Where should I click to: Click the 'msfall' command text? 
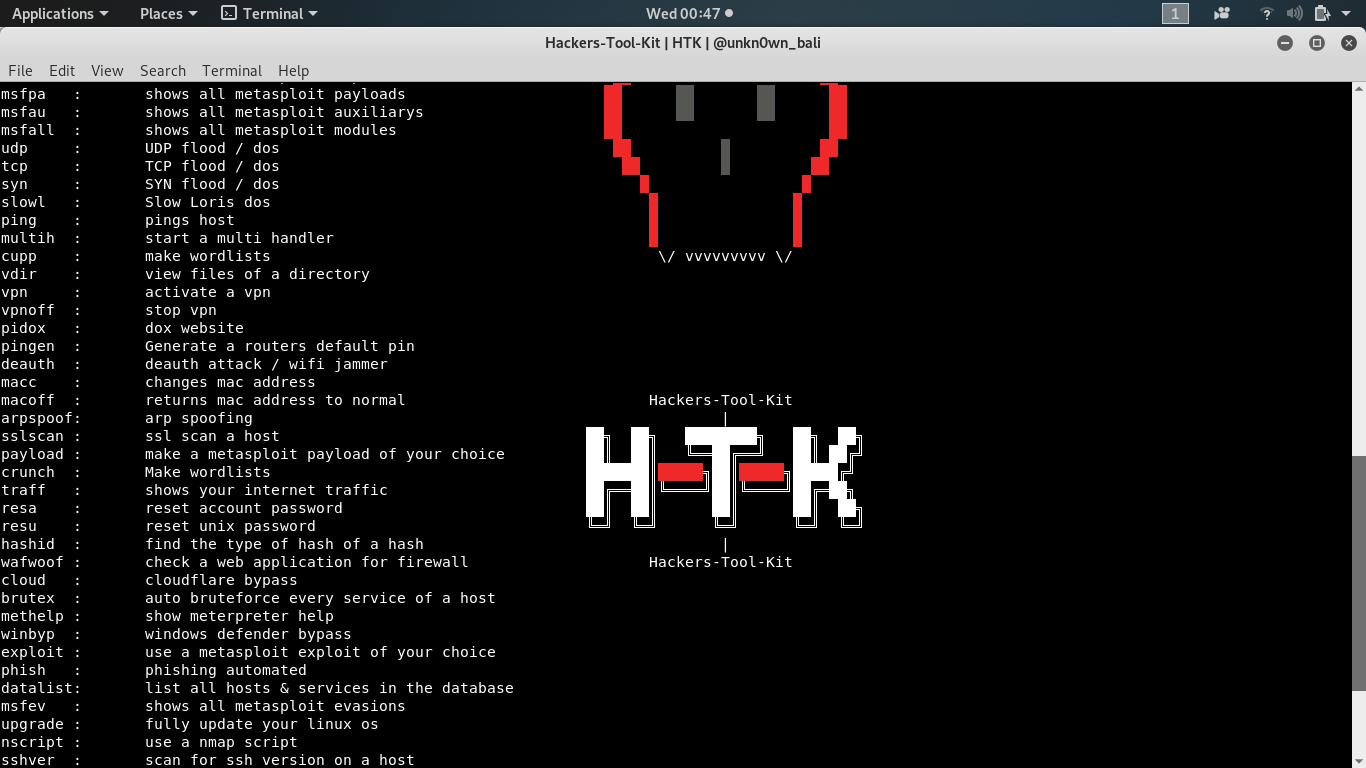(28, 130)
